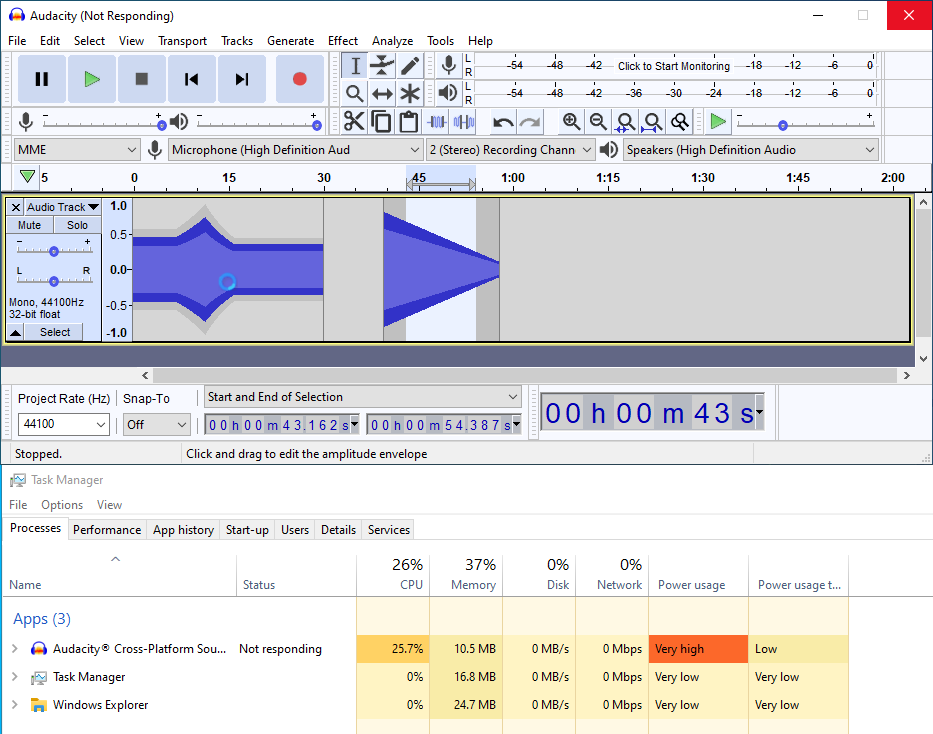This screenshot has height=734, width=933.
Task: Click the Select button on the track panel
Action: click(x=55, y=331)
